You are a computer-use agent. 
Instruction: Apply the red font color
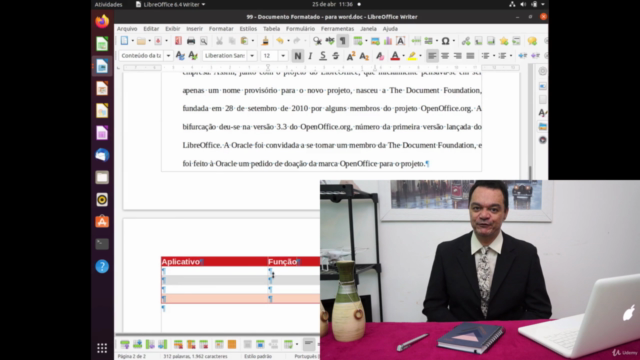pyautogui.click(x=395, y=56)
